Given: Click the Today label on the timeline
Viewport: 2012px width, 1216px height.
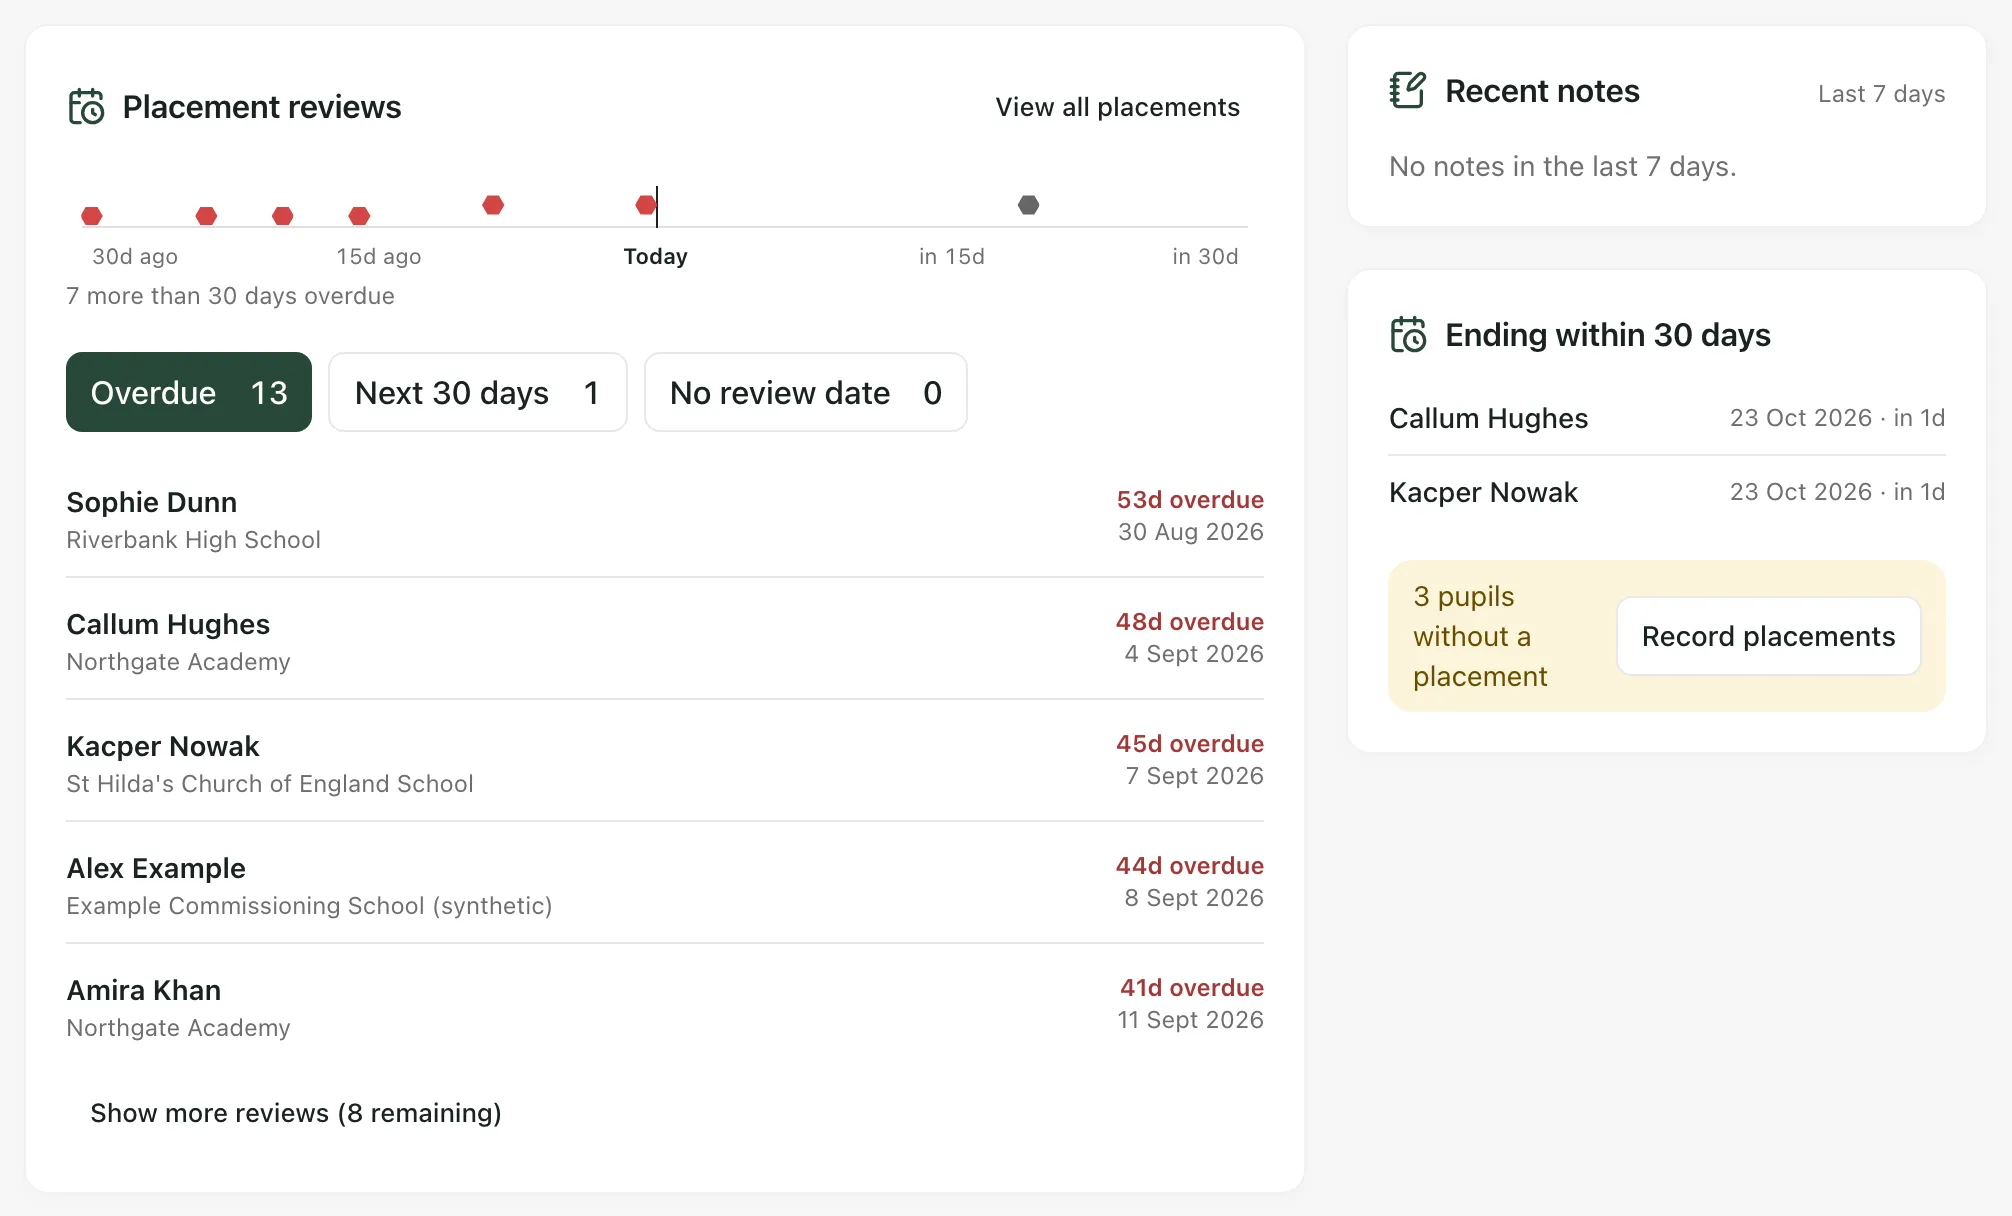Looking at the screenshot, I should tap(655, 256).
